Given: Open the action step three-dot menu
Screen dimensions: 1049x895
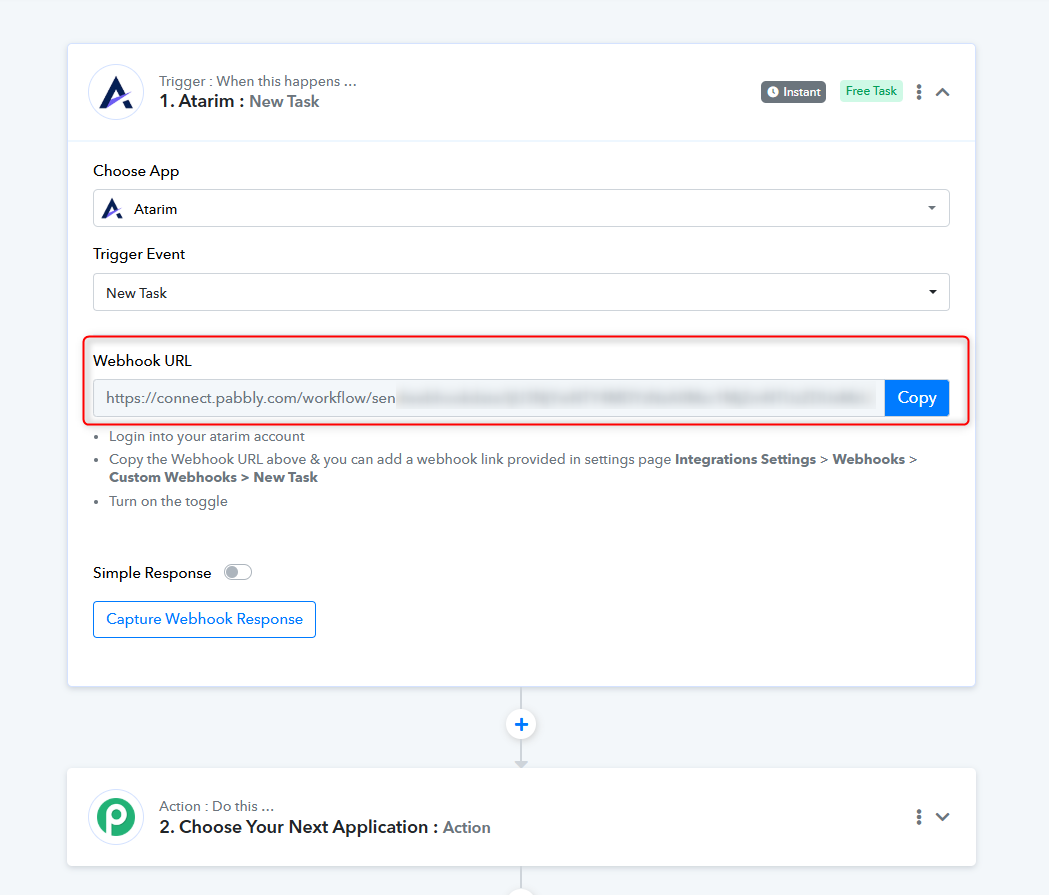Looking at the screenshot, I should [x=918, y=817].
